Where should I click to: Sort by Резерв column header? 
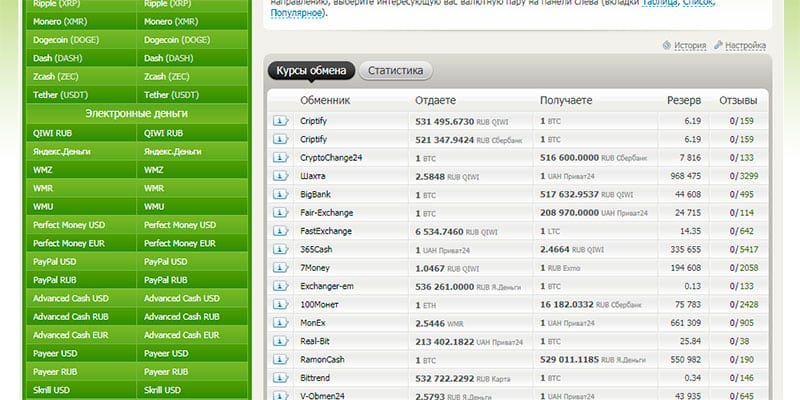click(x=684, y=101)
